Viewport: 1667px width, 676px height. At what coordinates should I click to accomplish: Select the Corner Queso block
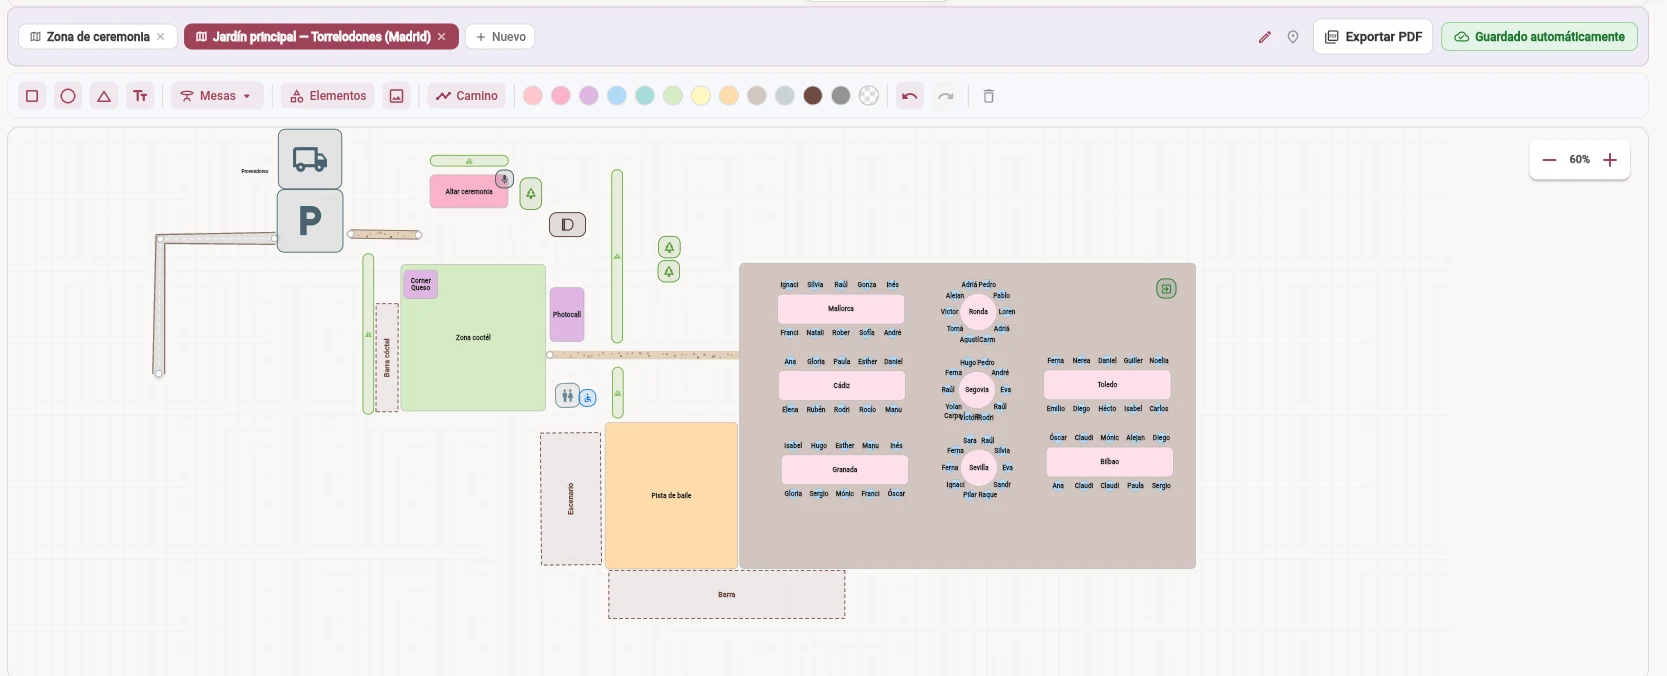(x=421, y=284)
